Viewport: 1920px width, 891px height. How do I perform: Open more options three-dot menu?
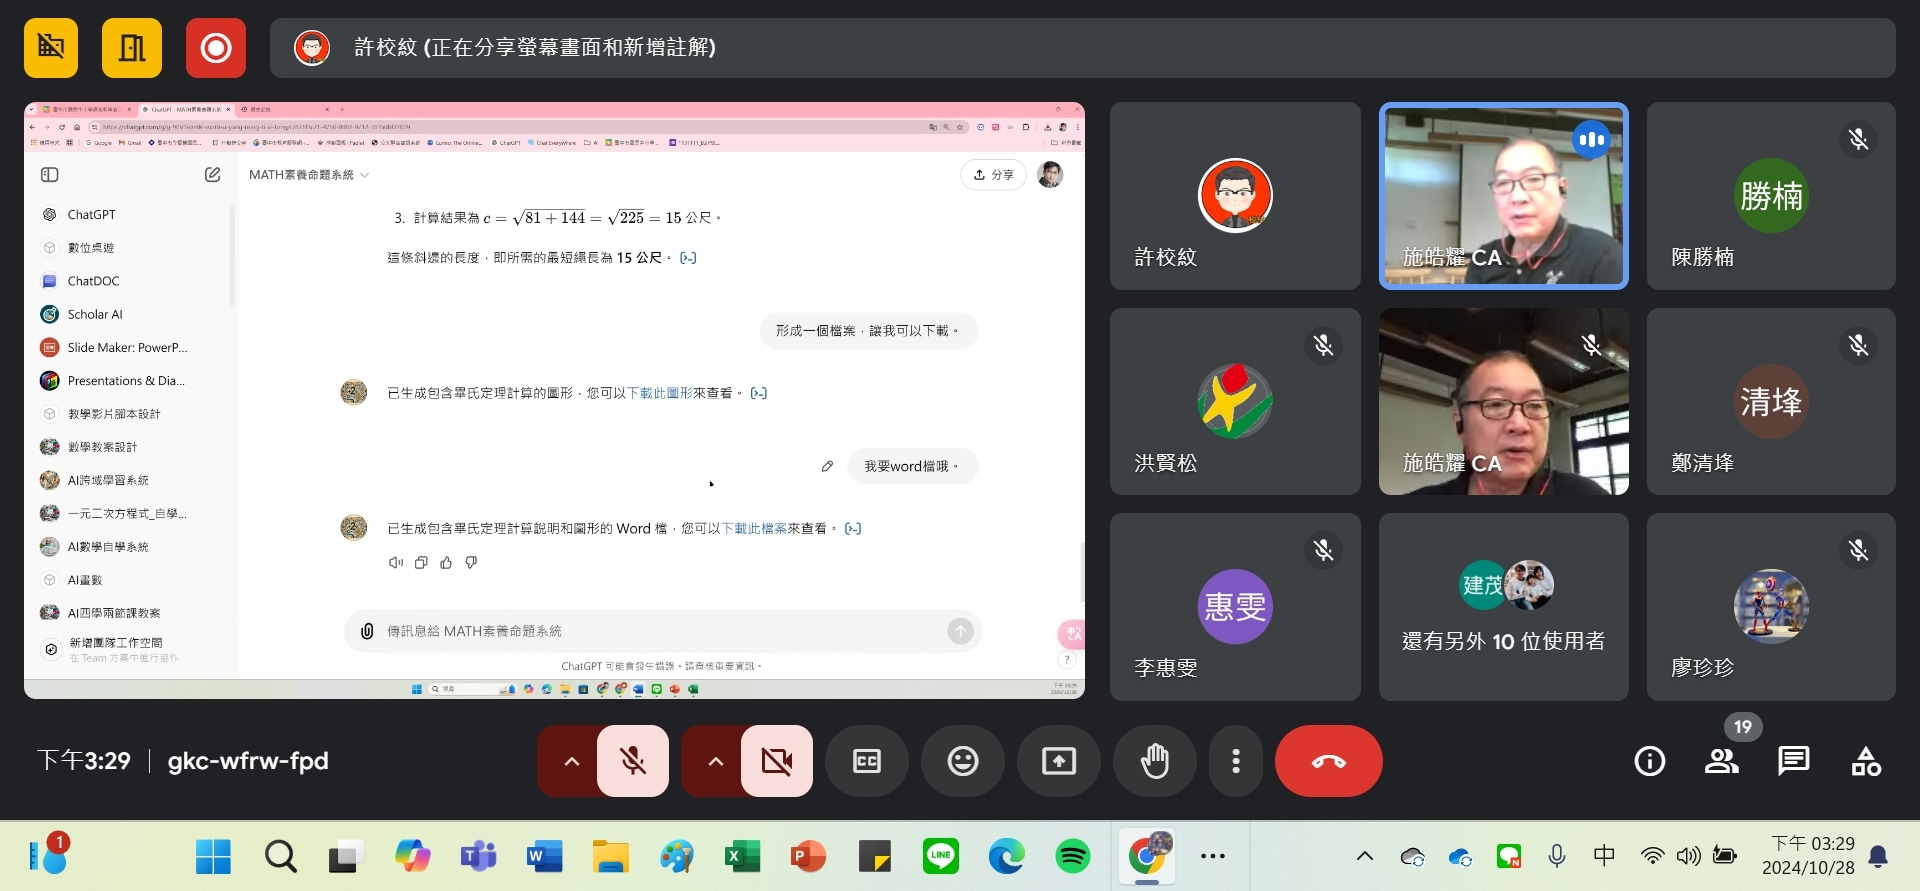tap(1236, 761)
